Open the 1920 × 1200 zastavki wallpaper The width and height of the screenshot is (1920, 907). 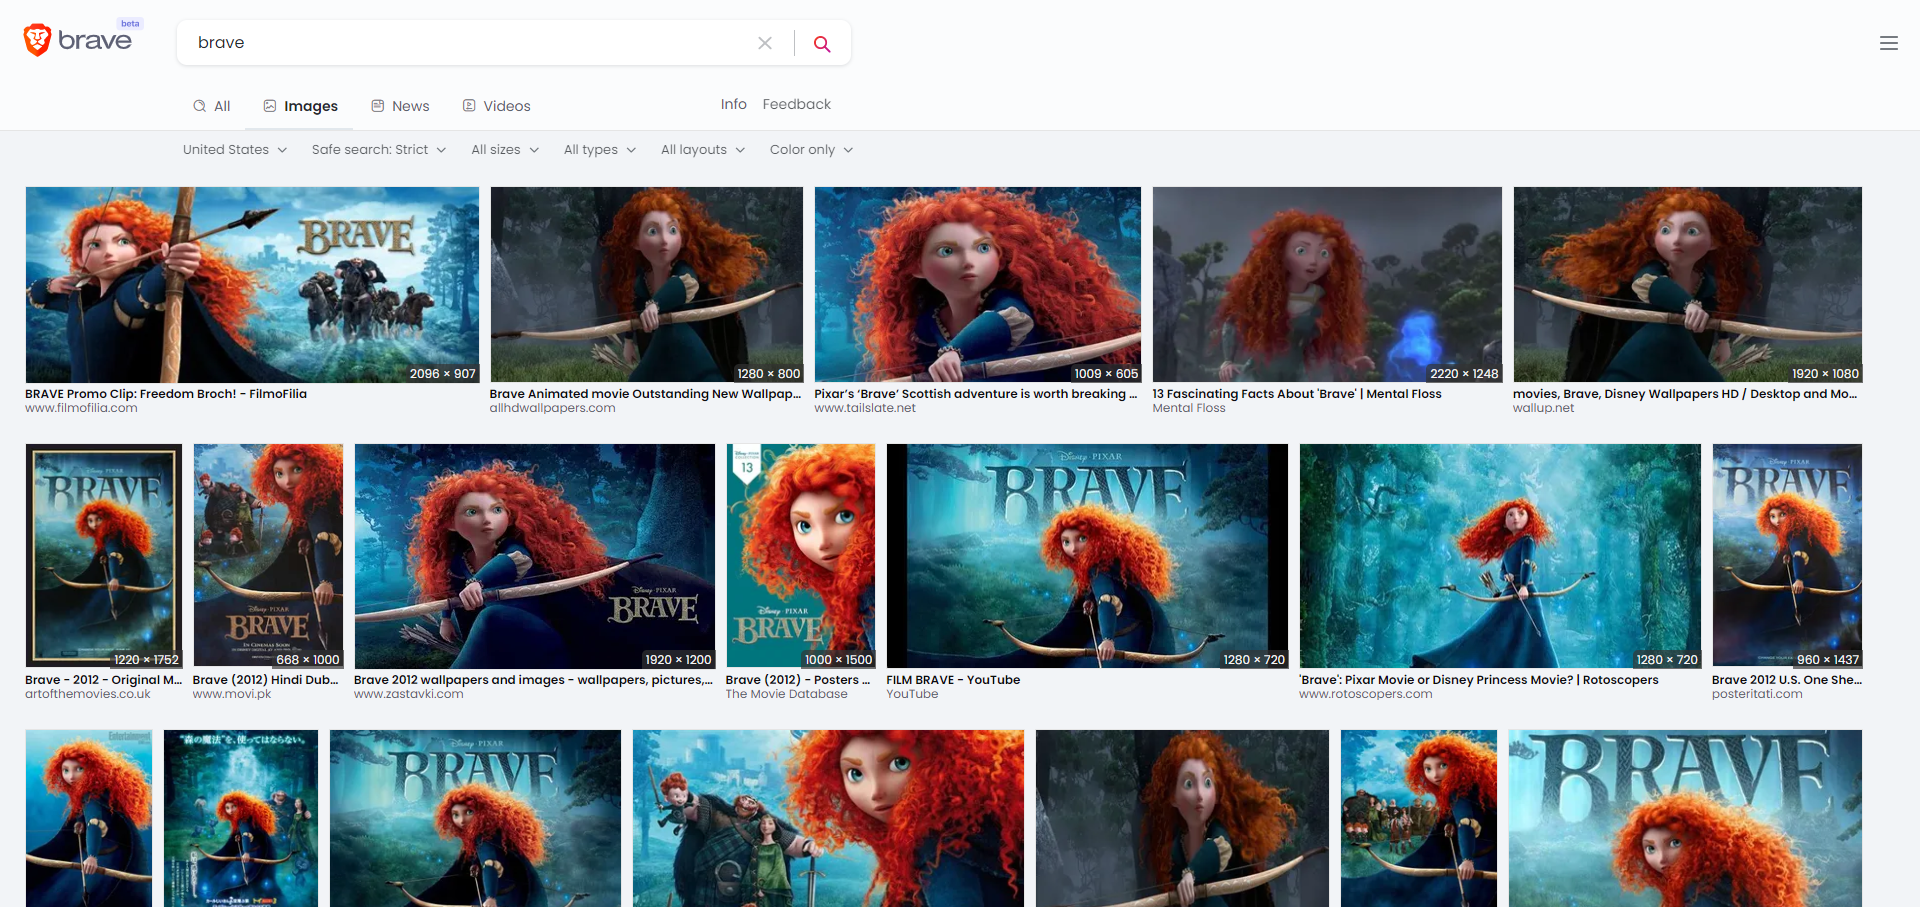(535, 556)
